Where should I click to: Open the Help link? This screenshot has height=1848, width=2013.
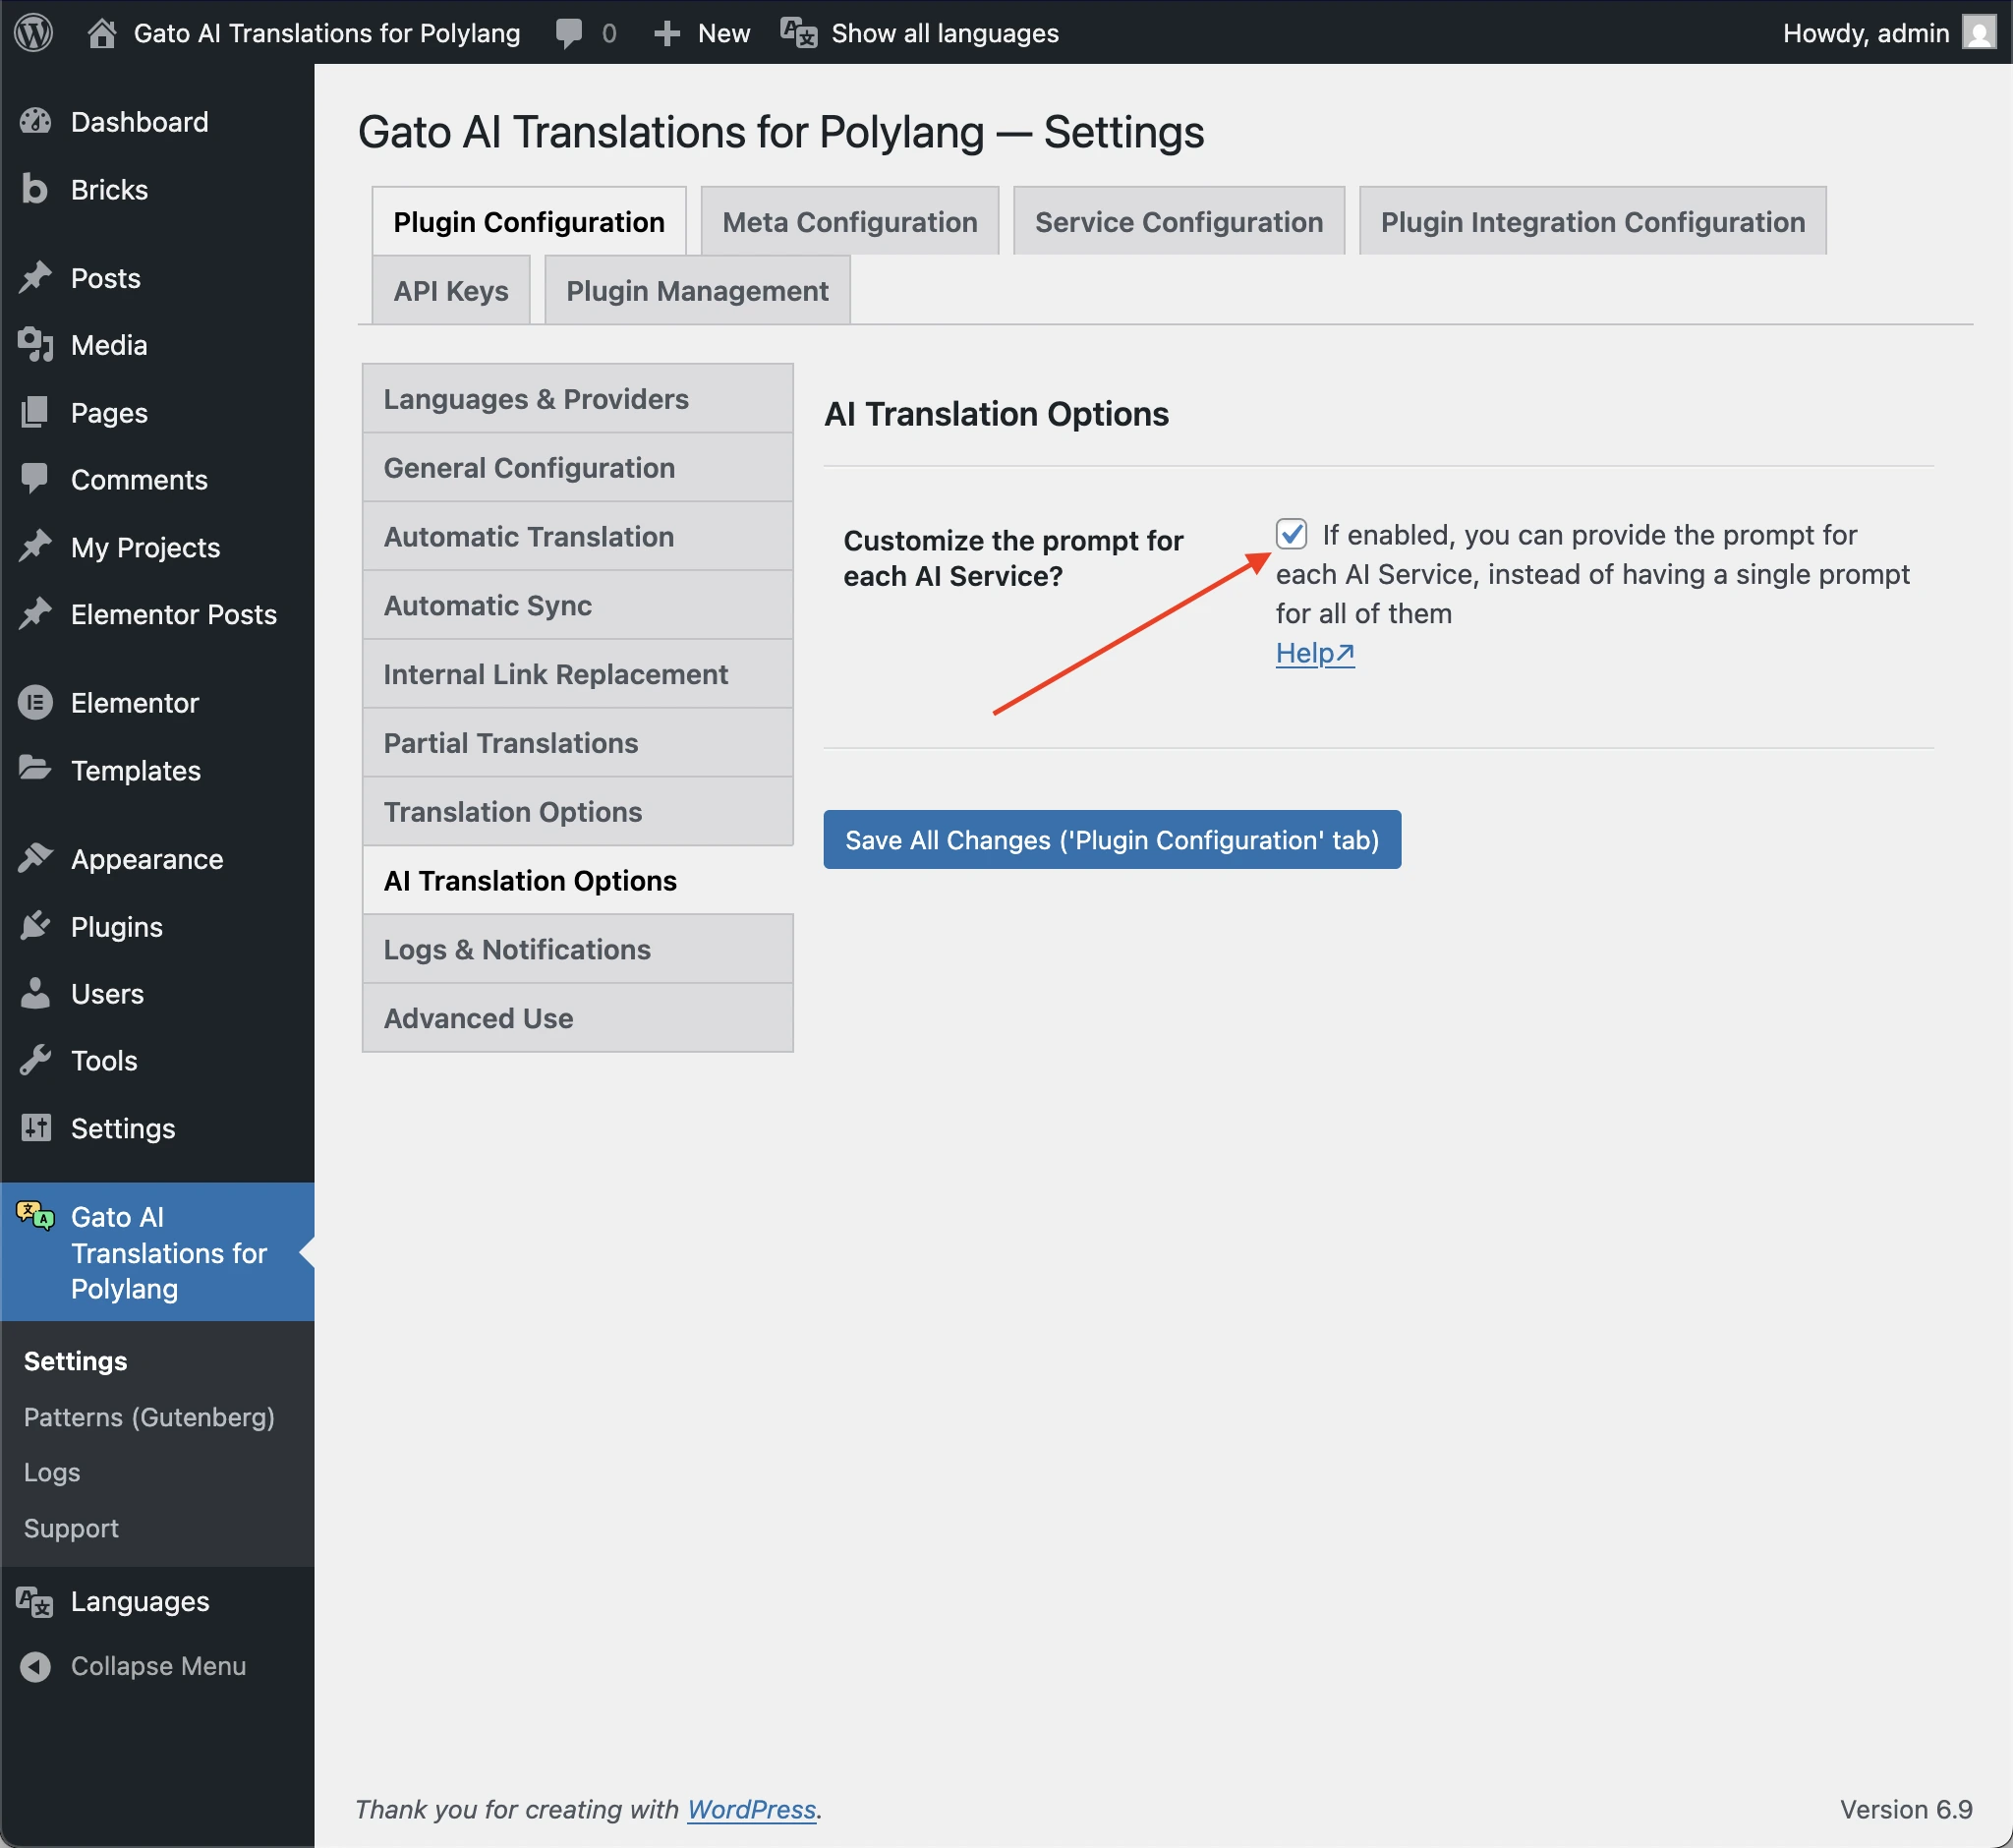tap(1313, 653)
